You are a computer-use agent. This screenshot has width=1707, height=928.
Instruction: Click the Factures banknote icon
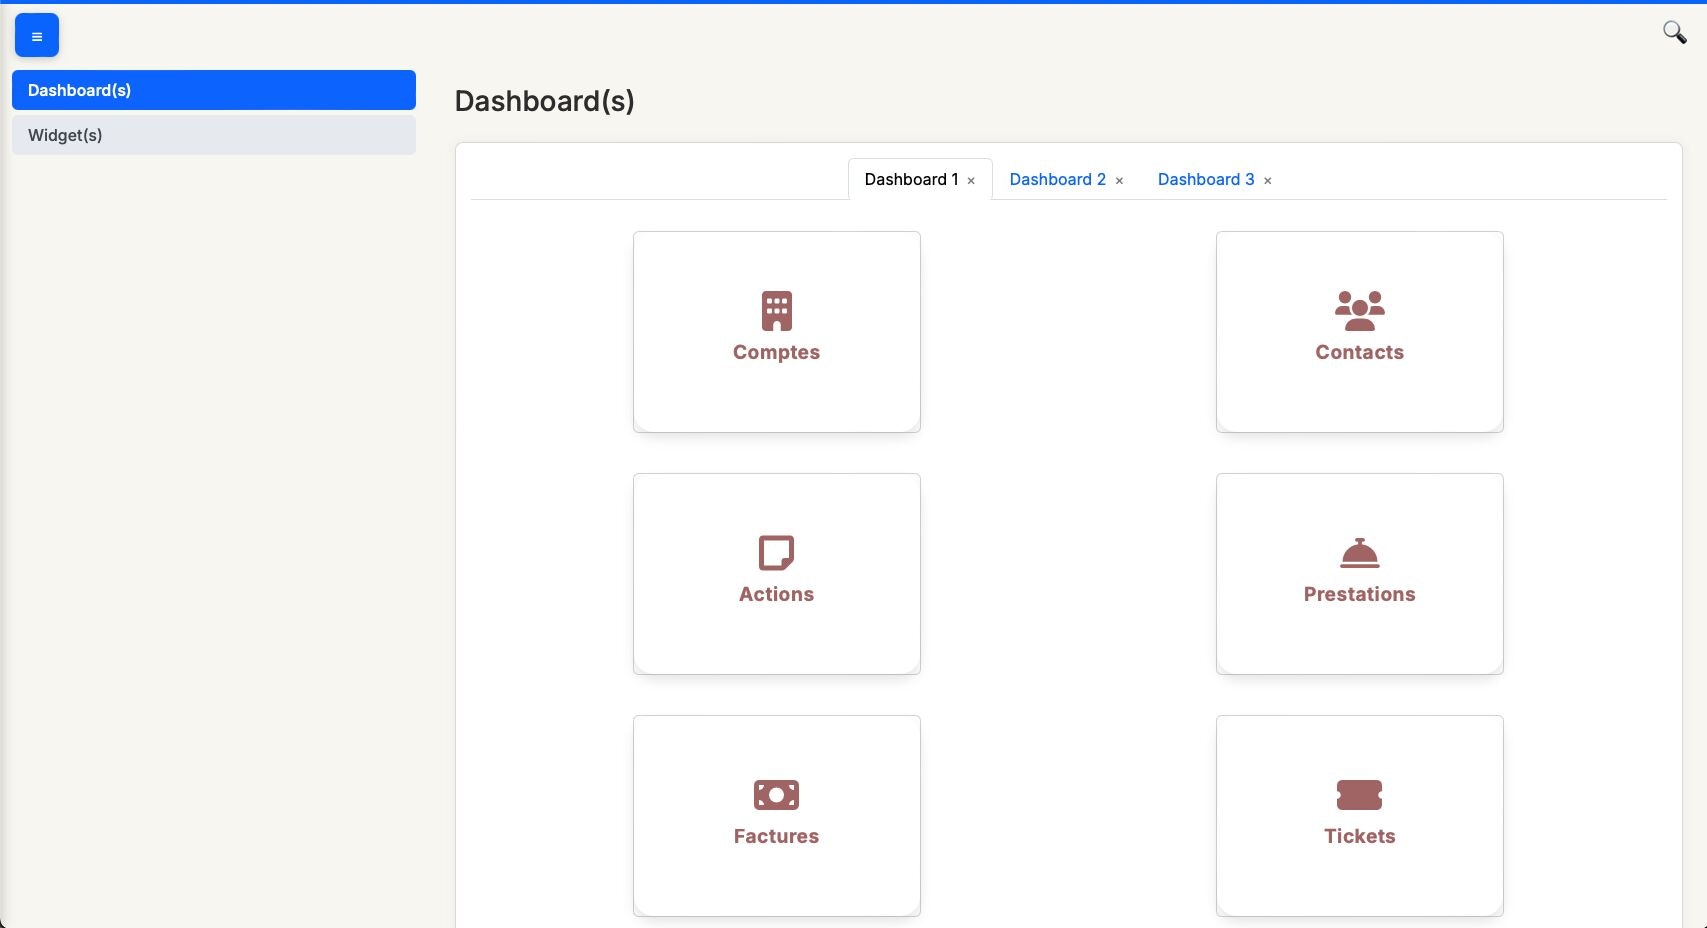coord(776,795)
